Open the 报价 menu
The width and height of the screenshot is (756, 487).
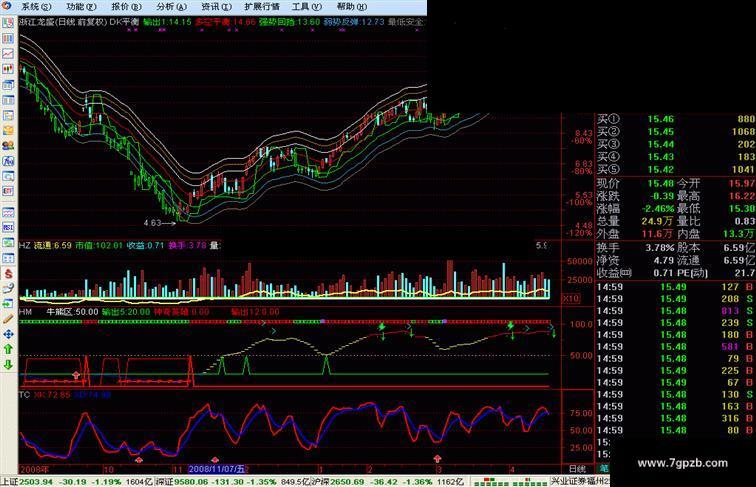126,7
